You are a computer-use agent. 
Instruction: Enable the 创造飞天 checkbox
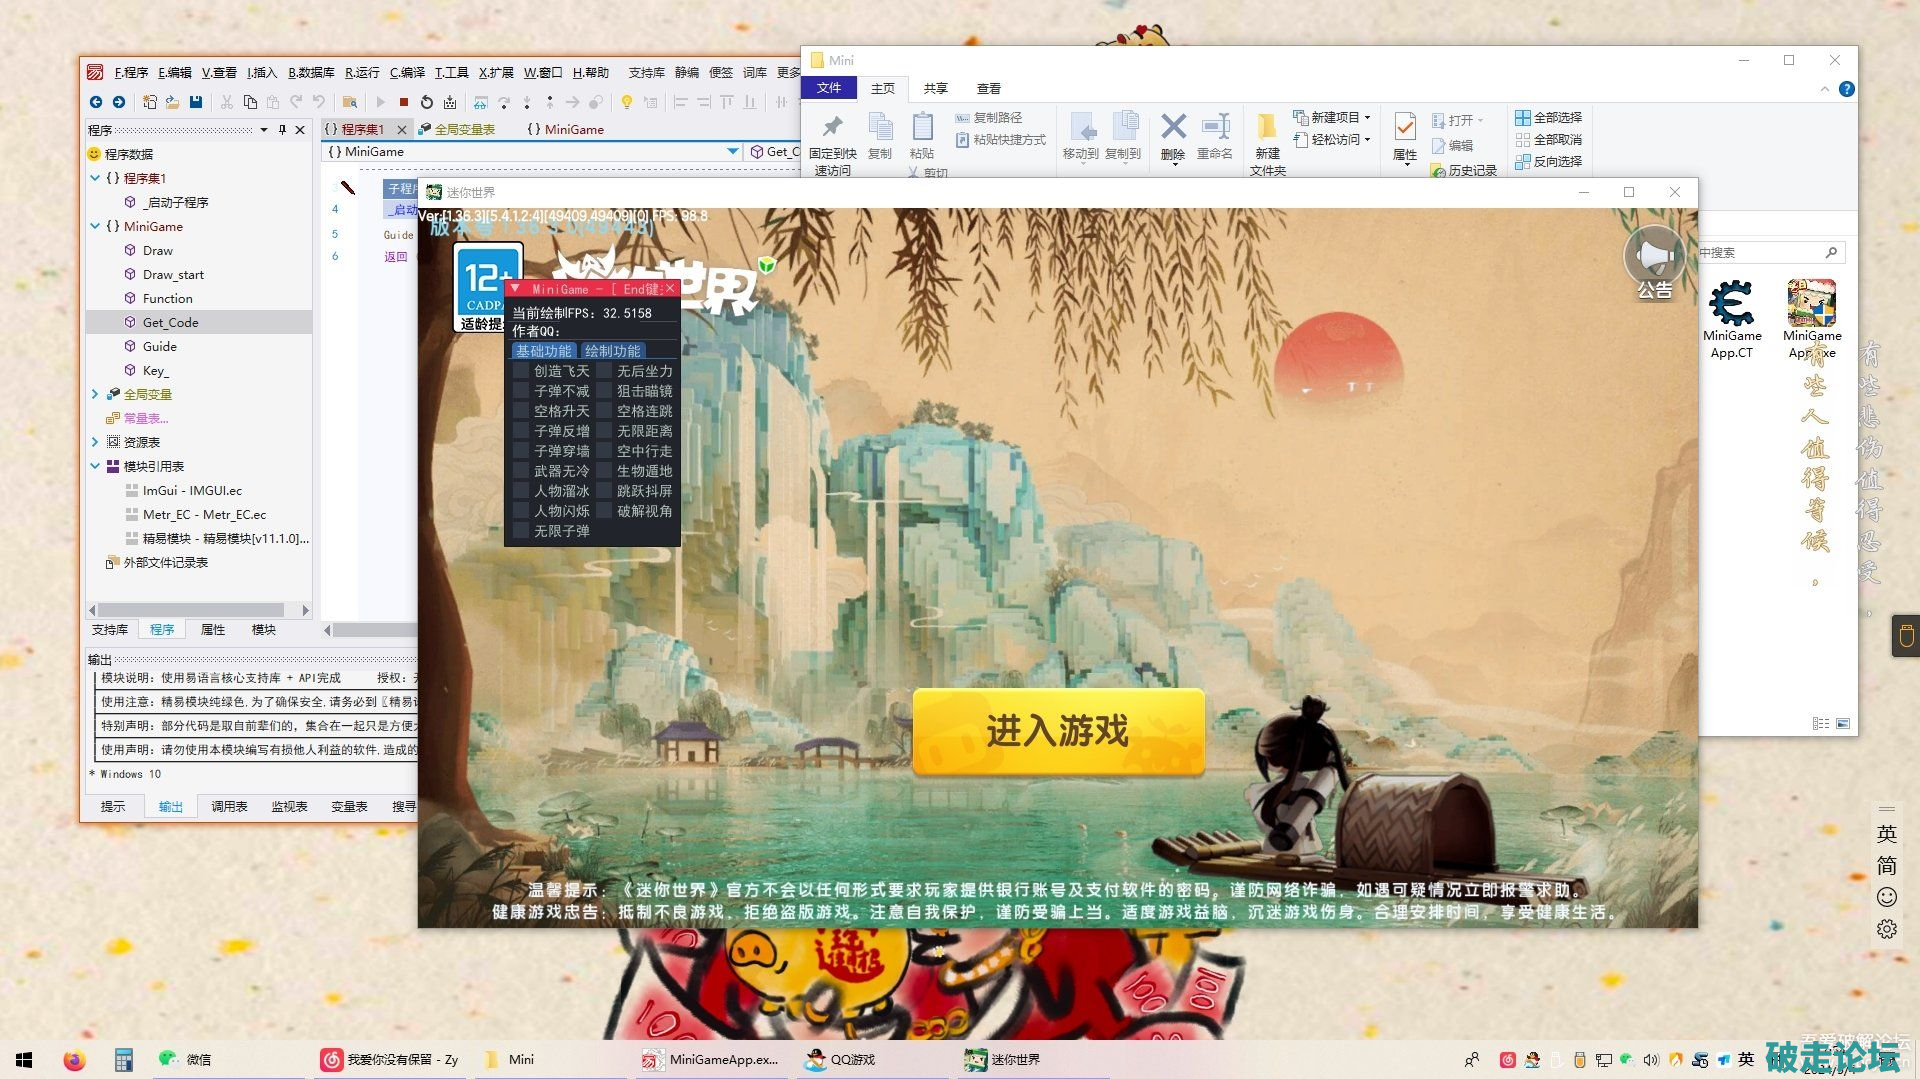[x=521, y=371]
